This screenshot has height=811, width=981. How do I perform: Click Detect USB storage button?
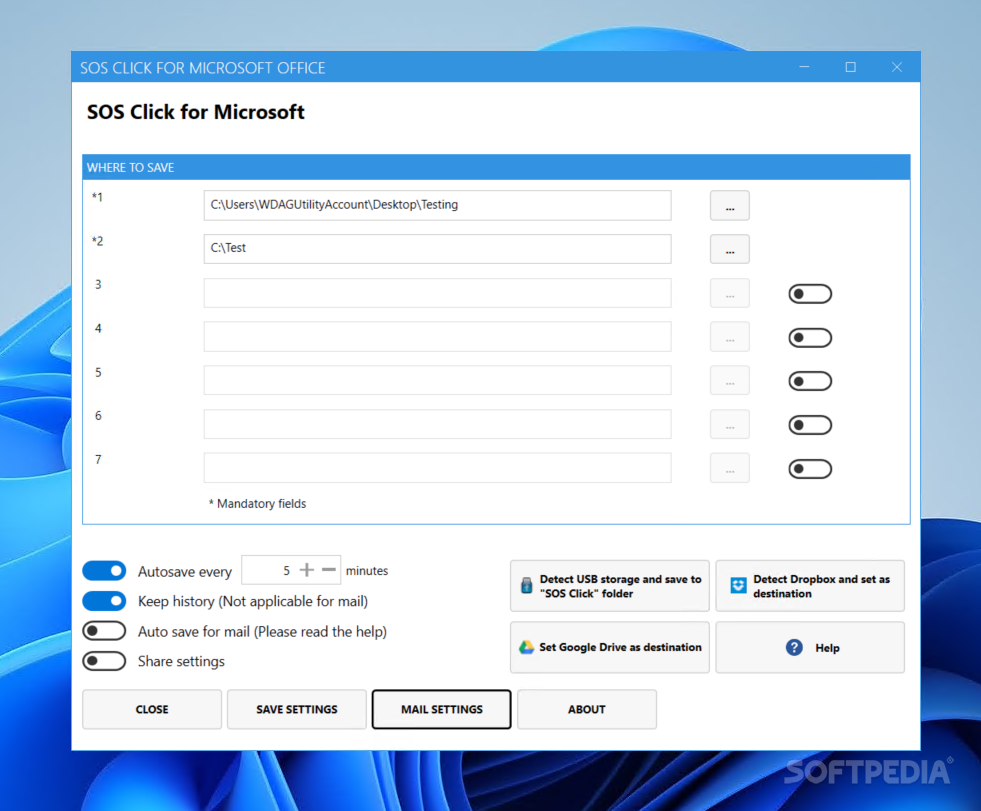click(x=610, y=586)
